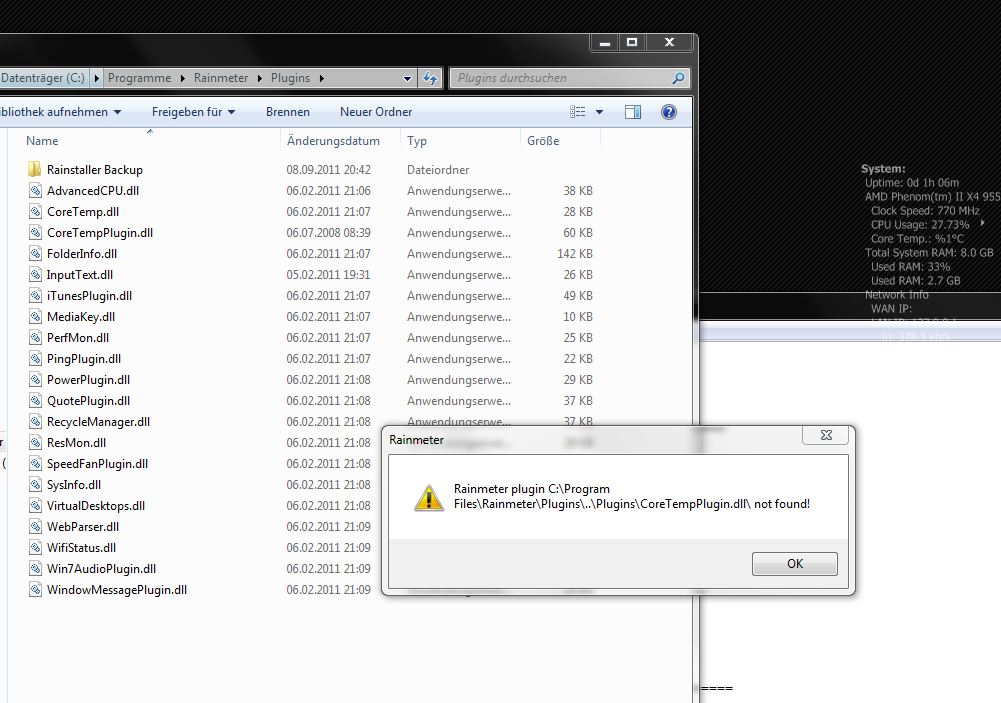Open 'Bibliothek aufnehmen' dropdown menu

[x=61, y=112]
